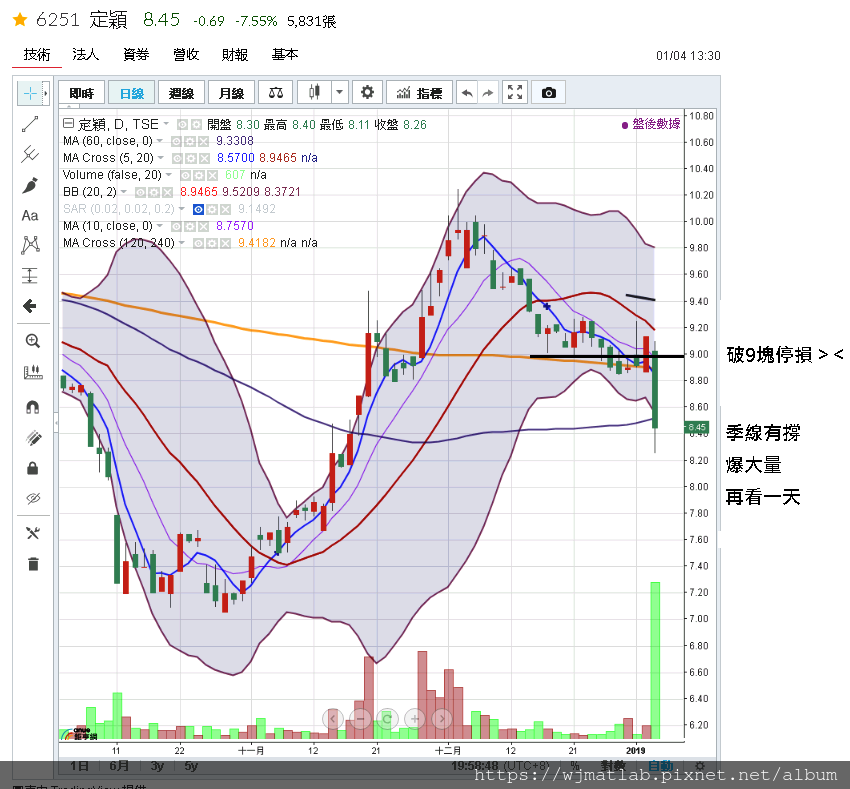Open chart style dropdown arrow
The image size is (850, 789).
(339, 92)
